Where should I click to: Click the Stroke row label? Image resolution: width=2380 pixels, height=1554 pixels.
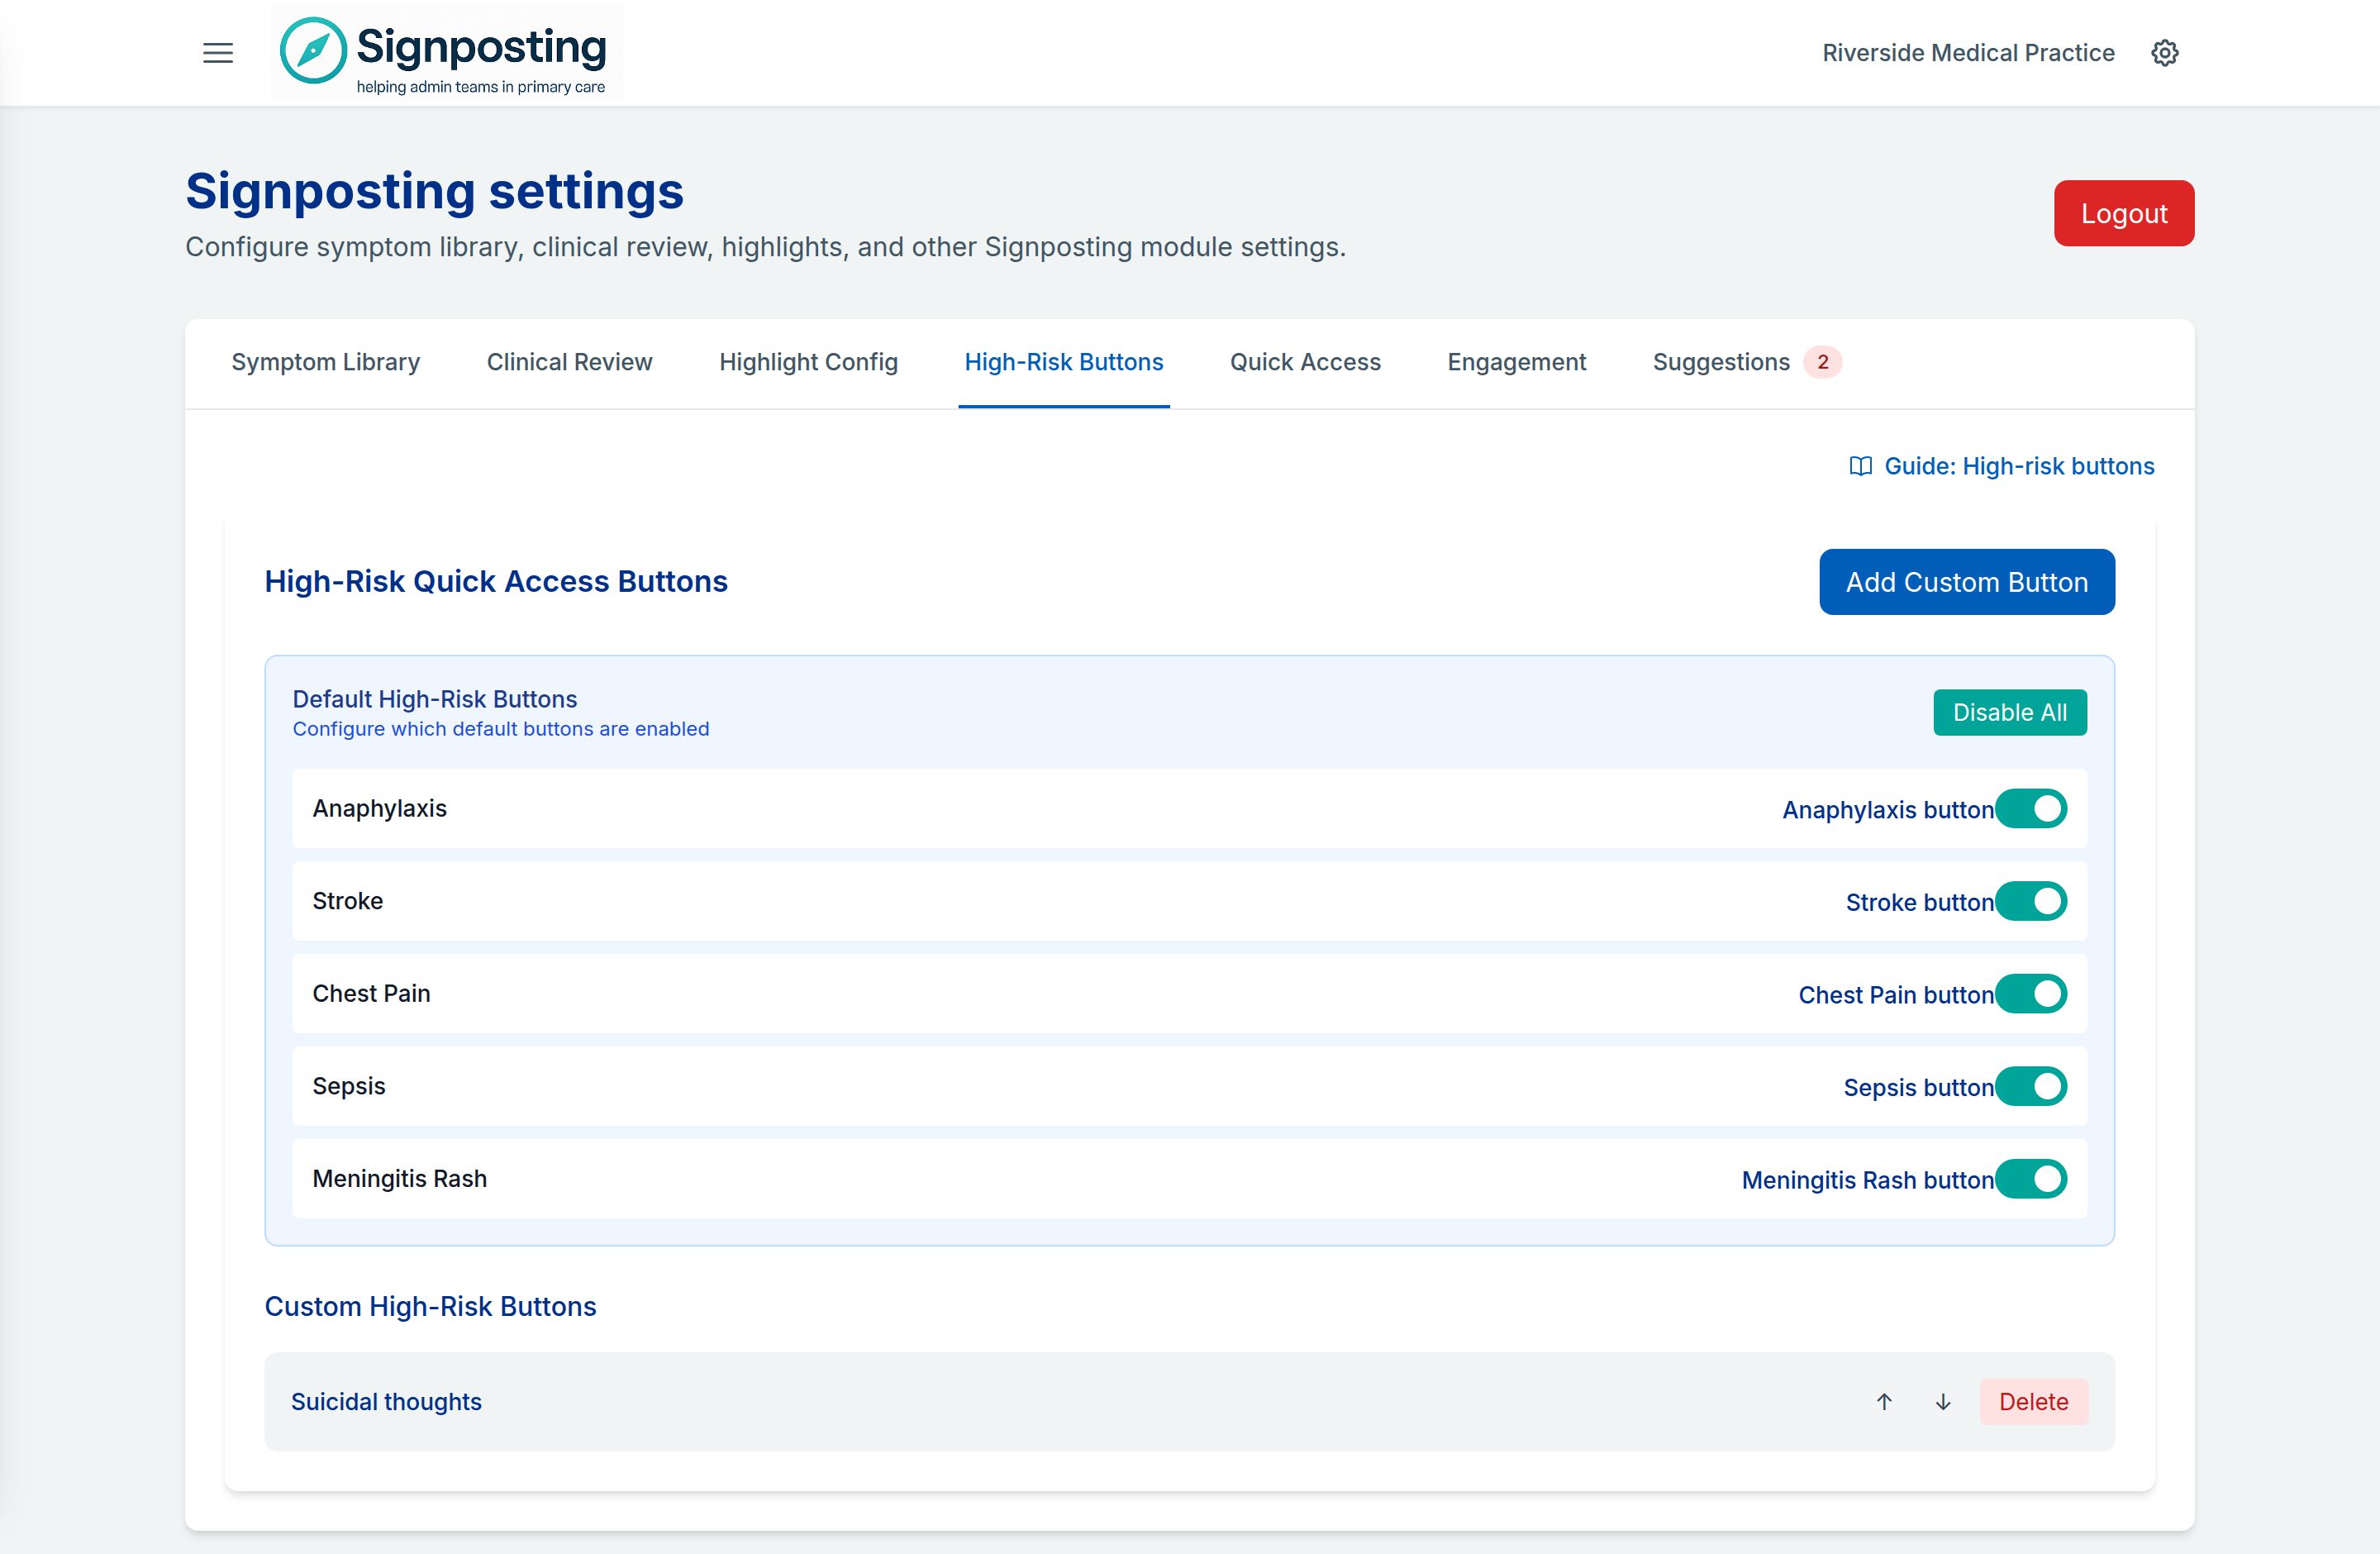(x=348, y=901)
